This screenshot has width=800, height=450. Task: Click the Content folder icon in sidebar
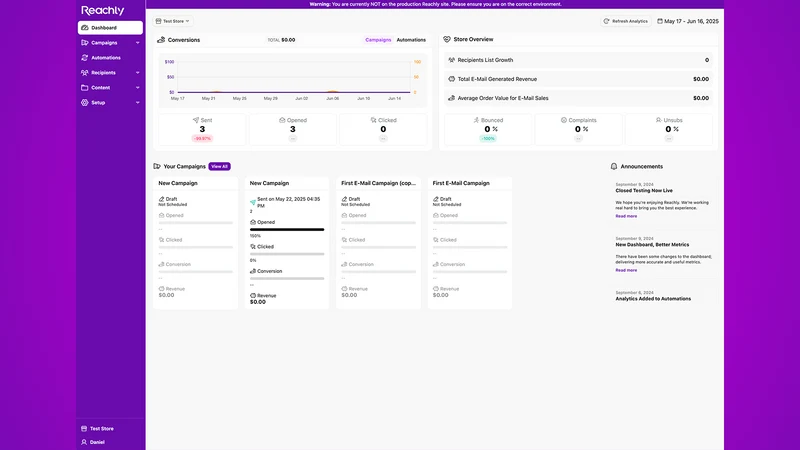pyautogui.click(x=85, y=88)
